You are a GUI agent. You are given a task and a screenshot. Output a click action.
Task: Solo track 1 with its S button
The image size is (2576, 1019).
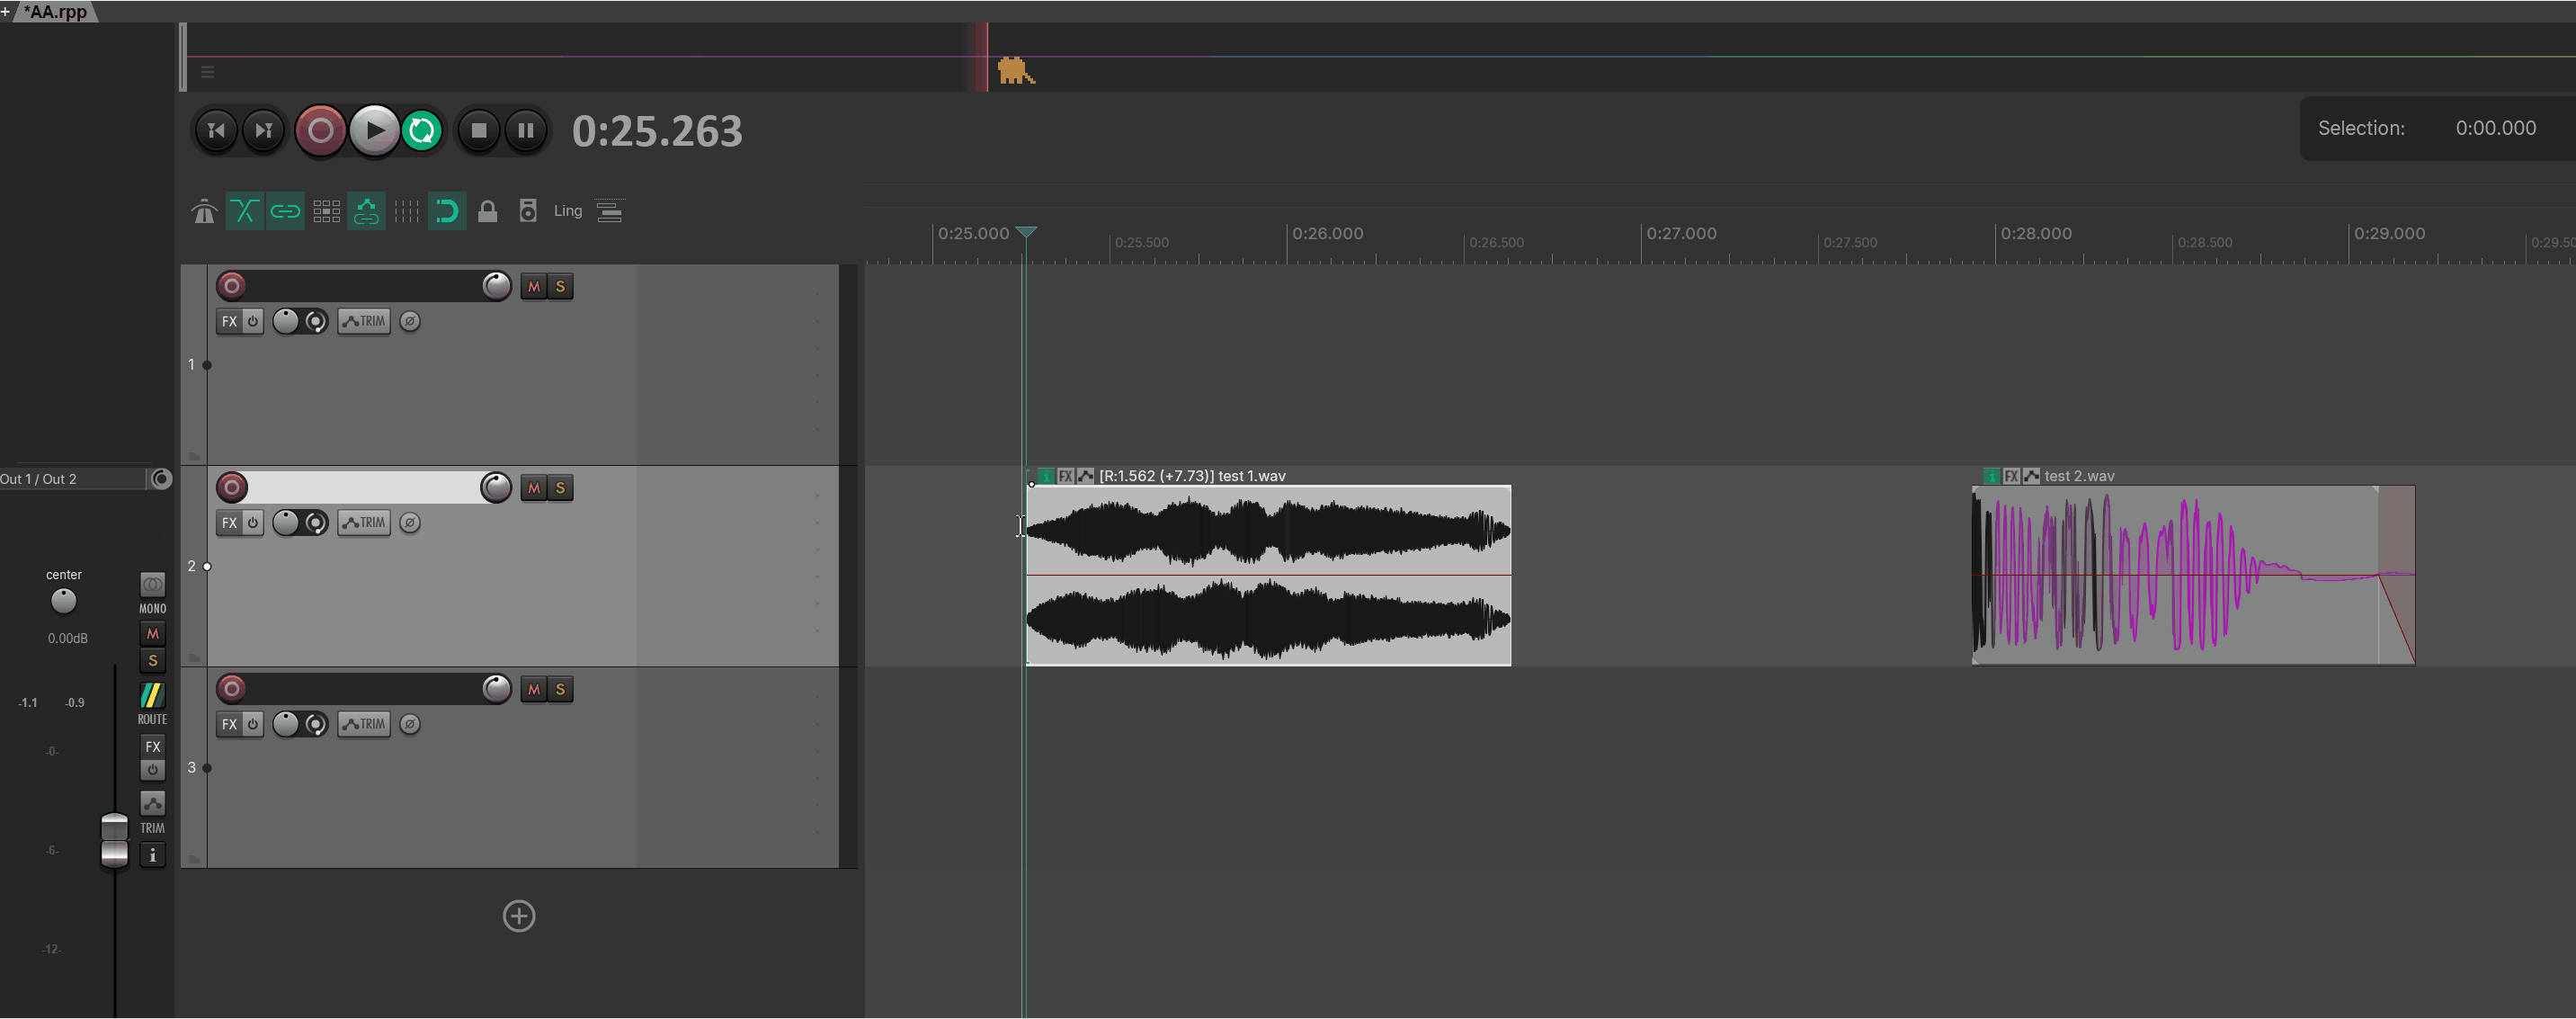coord(560,287)
